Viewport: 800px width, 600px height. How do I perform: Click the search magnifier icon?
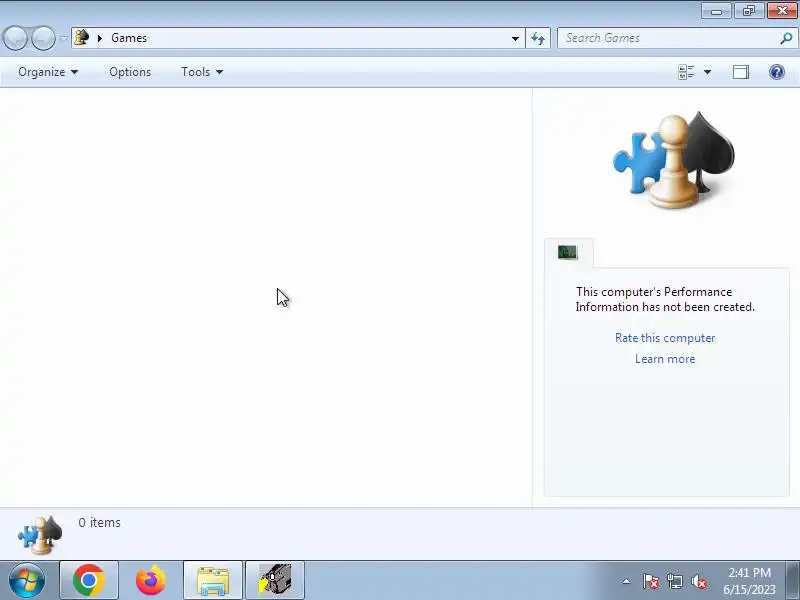(786, 38)
